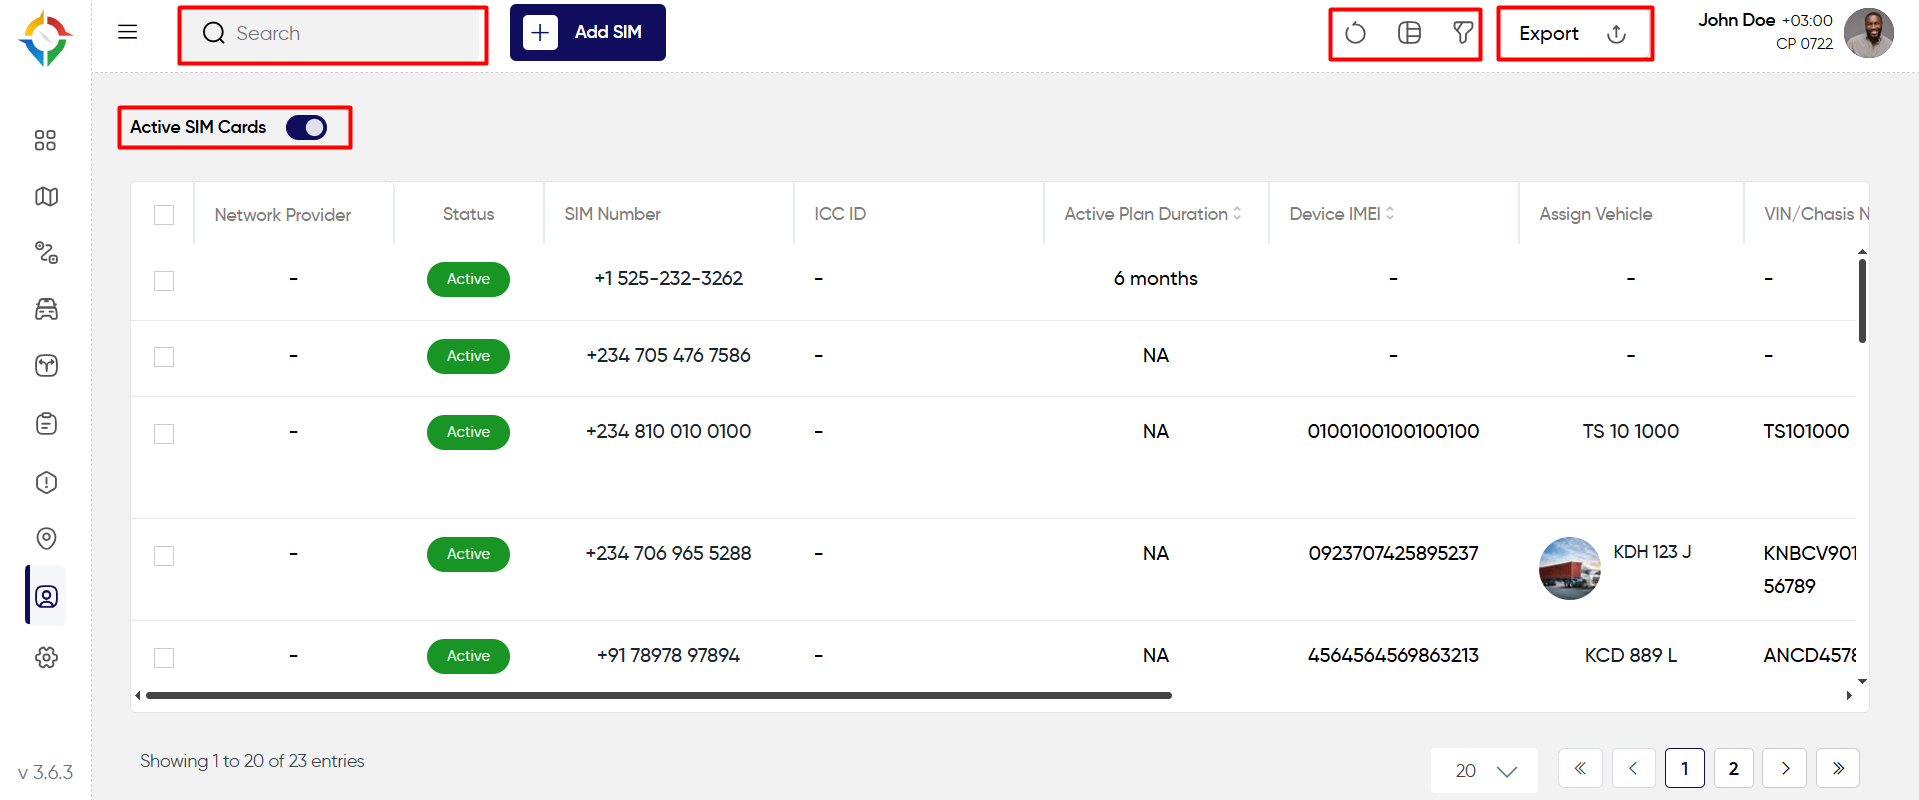Click the refresh icon in toolbar

[x=1355, y=33]
